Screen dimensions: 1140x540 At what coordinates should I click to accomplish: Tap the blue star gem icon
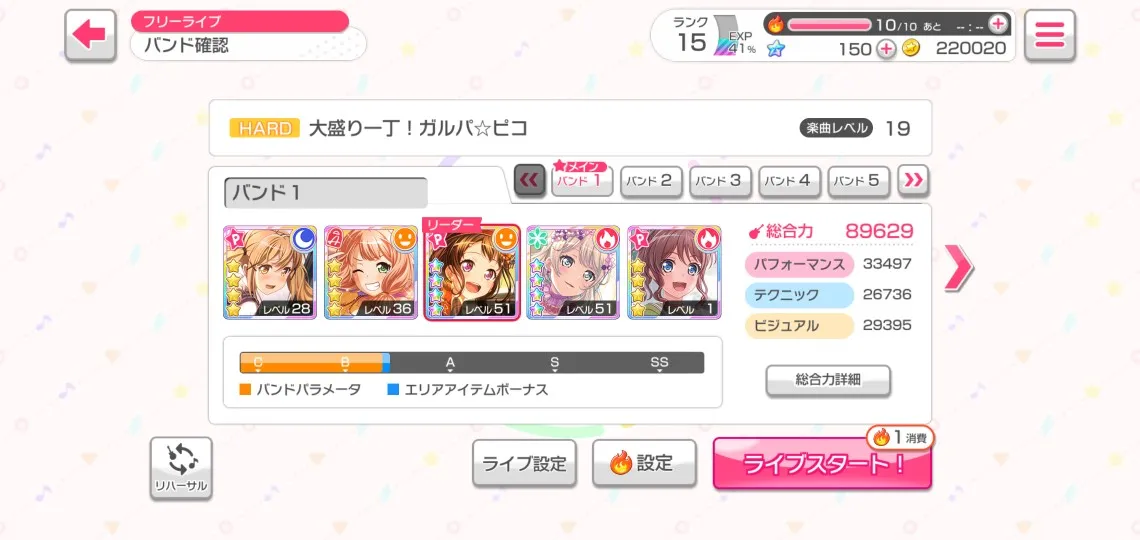pyautogui.click(x=776, y=49)
